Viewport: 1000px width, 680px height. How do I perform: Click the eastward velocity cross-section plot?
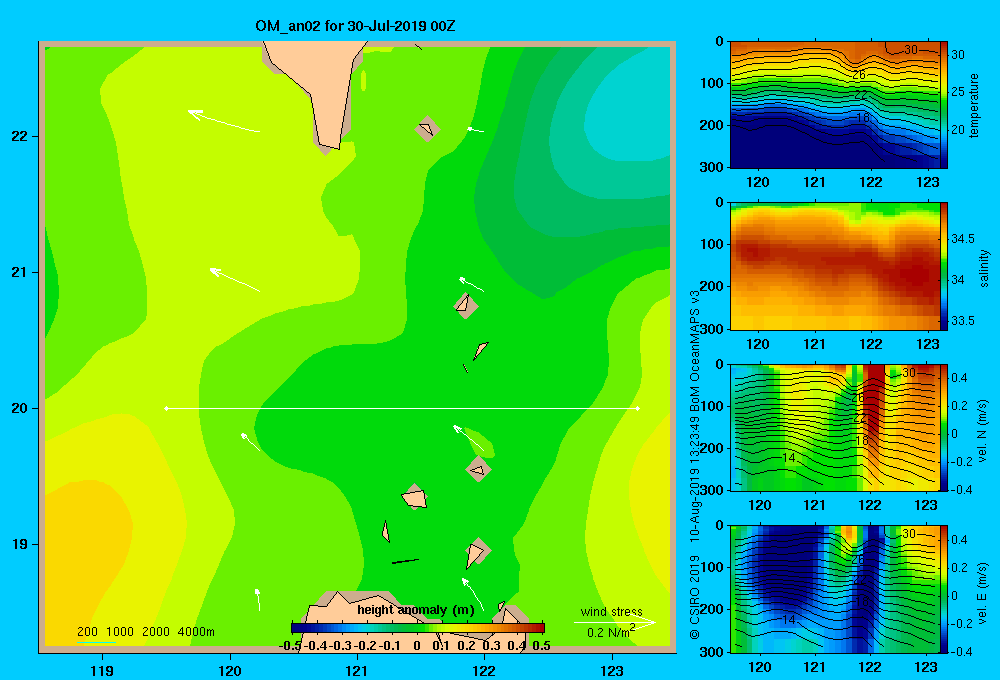click(x=835, y=589)
